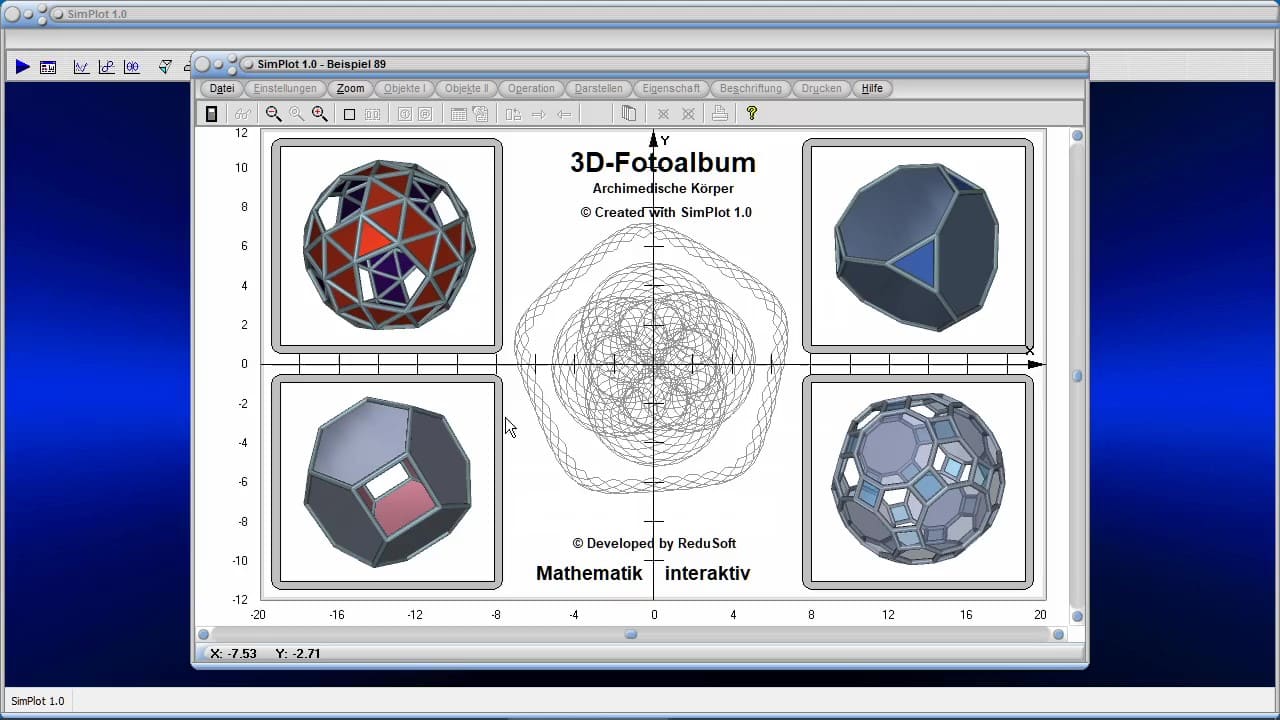
Task: Click the left arrow toolbar icon
Action: [564, 114]
